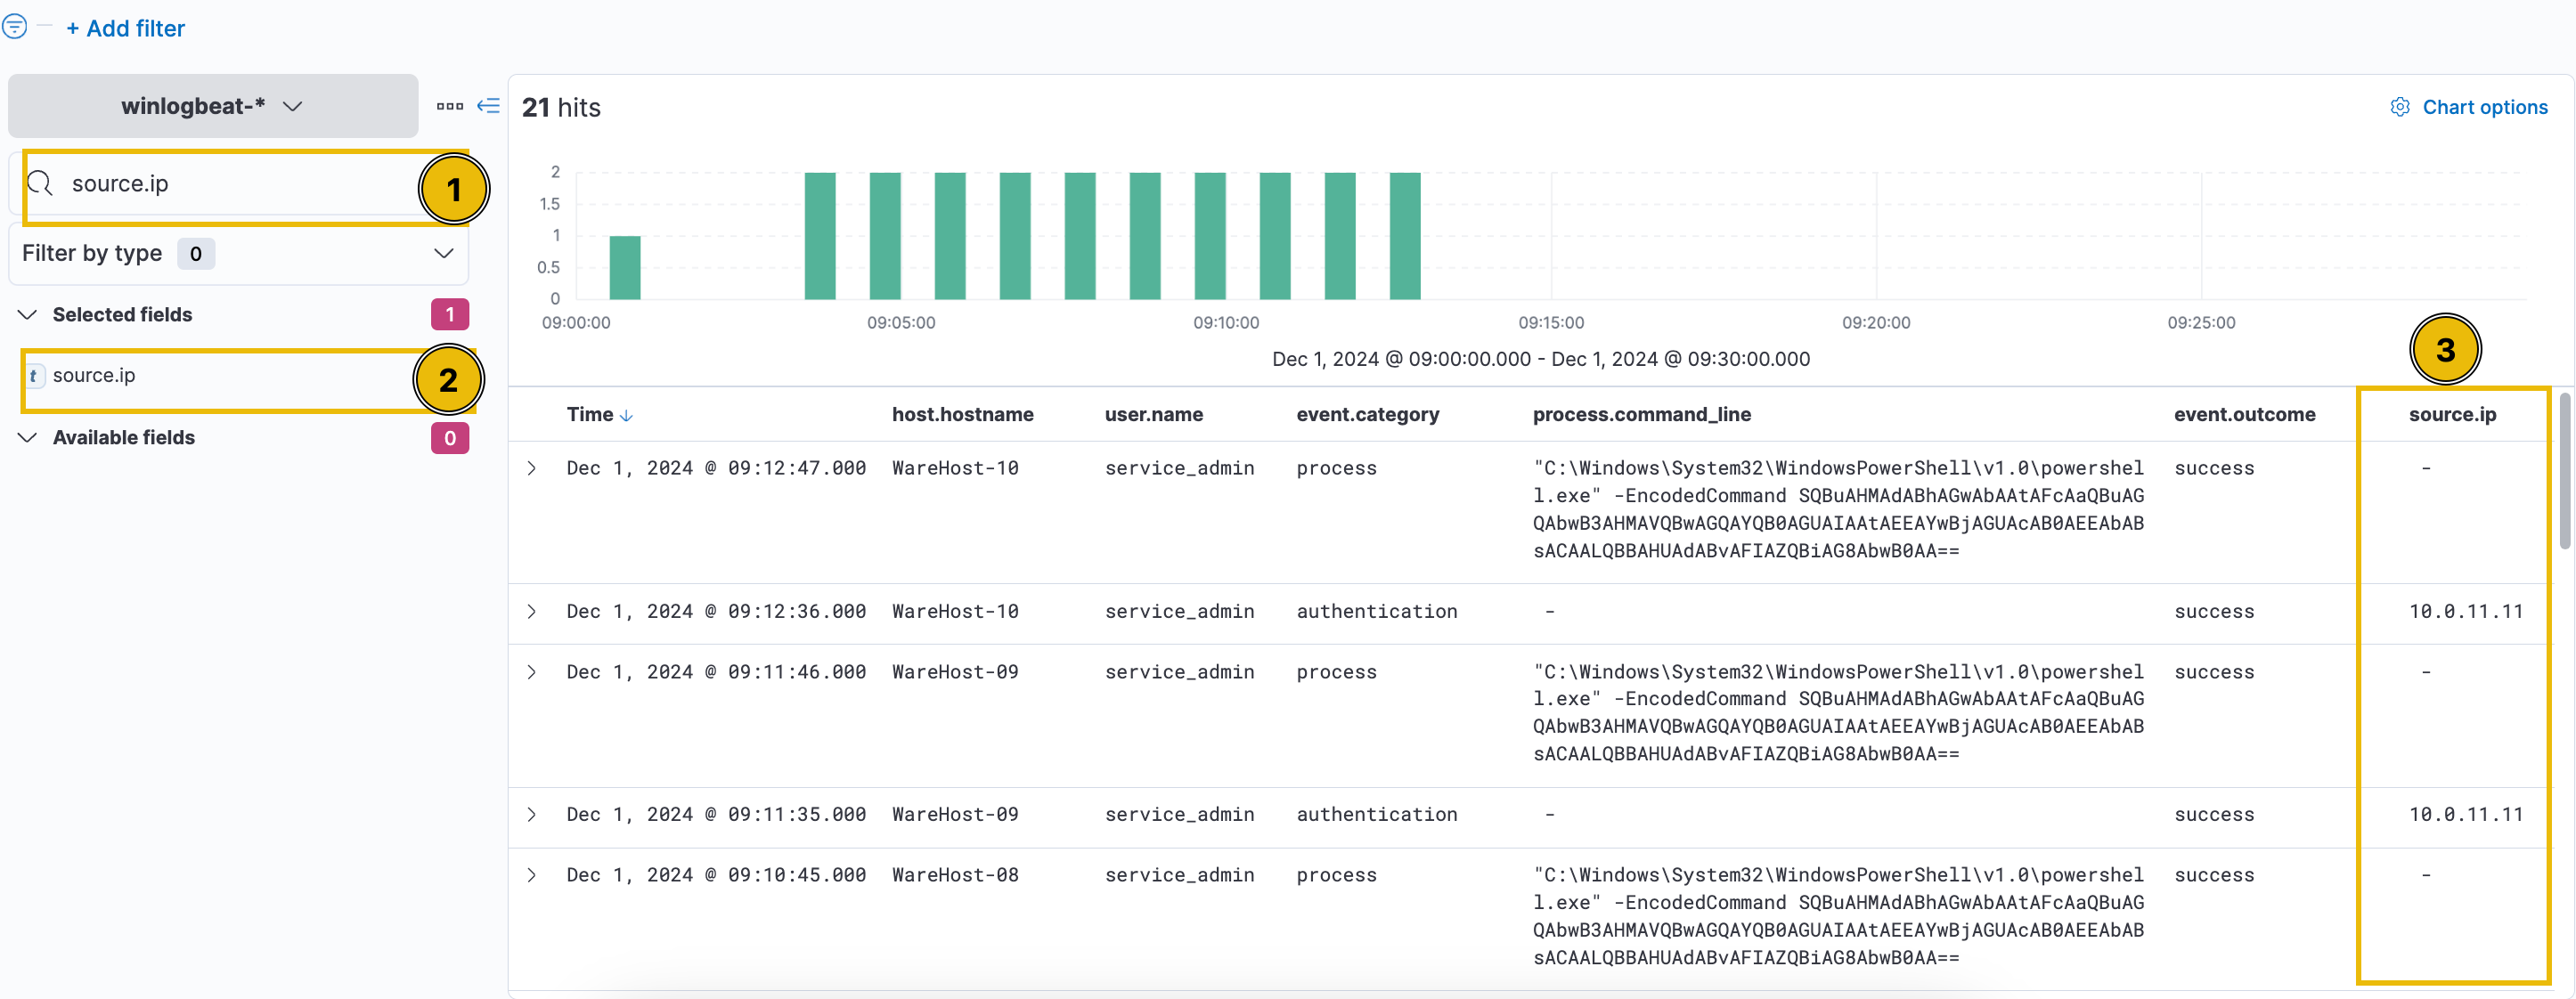Click source IP 10.0.11.11 in 09:11:35 row
The image size is (2576, 999).
tap(2465, 814)
